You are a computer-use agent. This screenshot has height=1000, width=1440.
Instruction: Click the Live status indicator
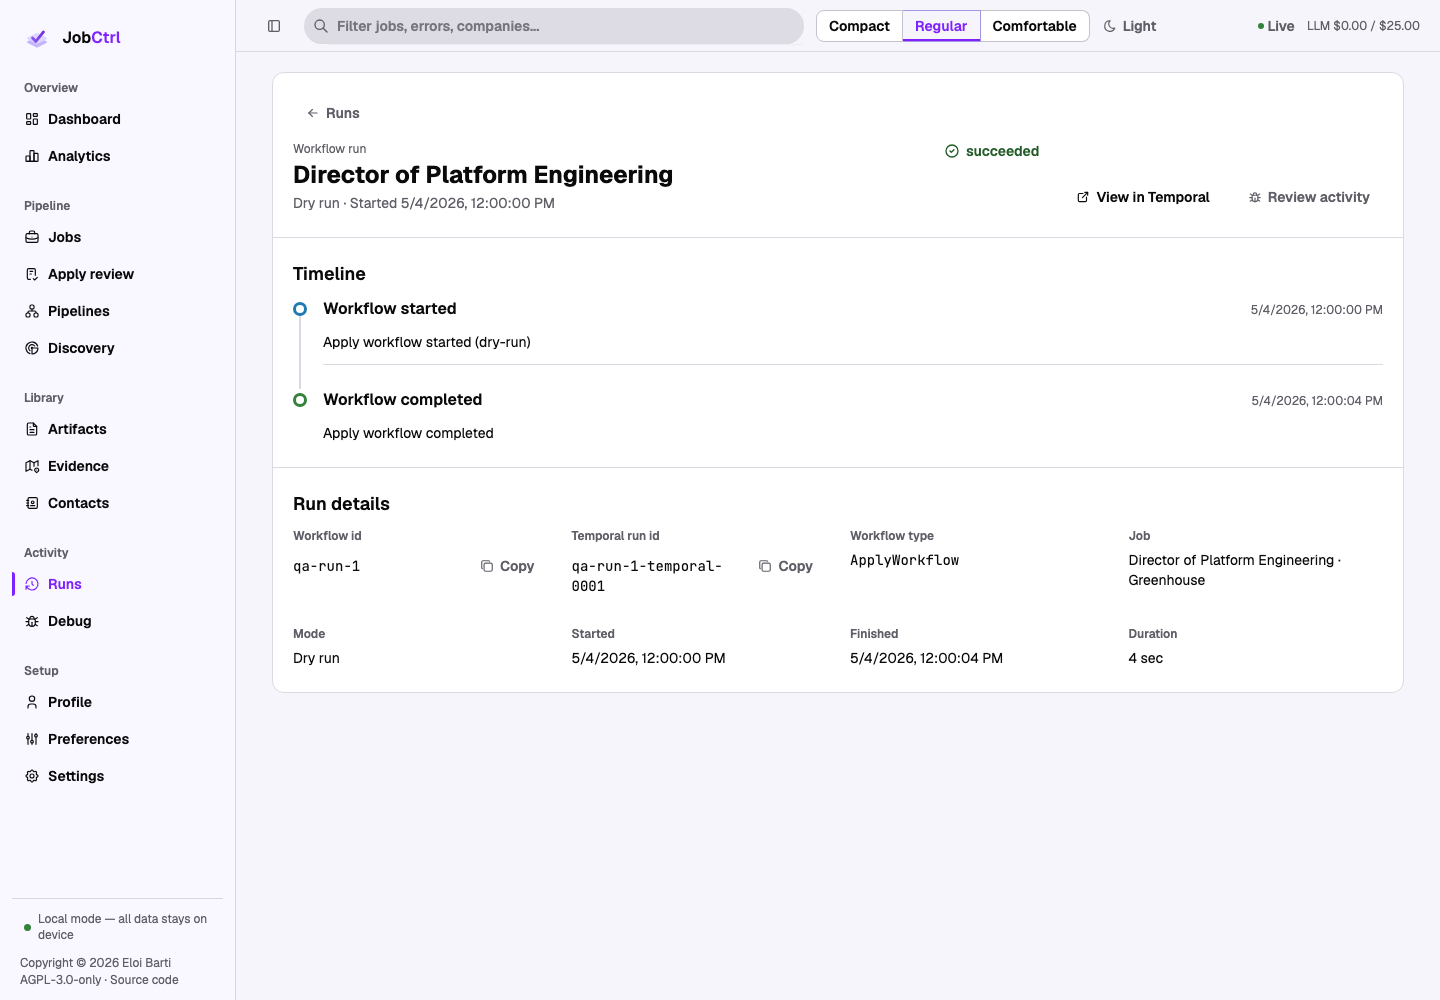click(x=1276, y=26)
